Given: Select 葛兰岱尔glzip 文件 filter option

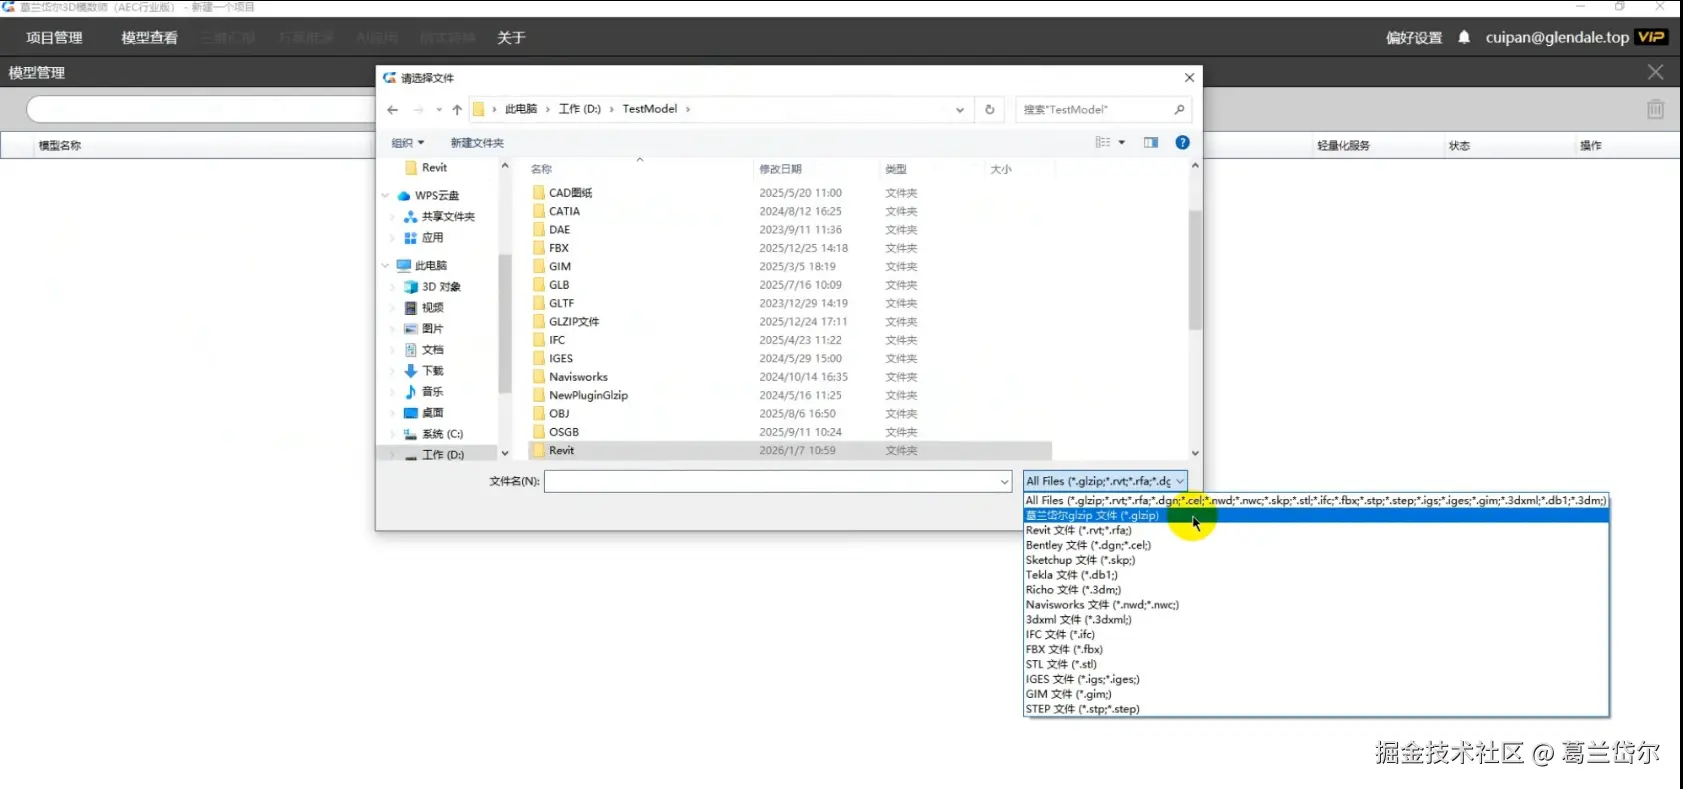Looking at the screenshot, I should [1316, 515].
